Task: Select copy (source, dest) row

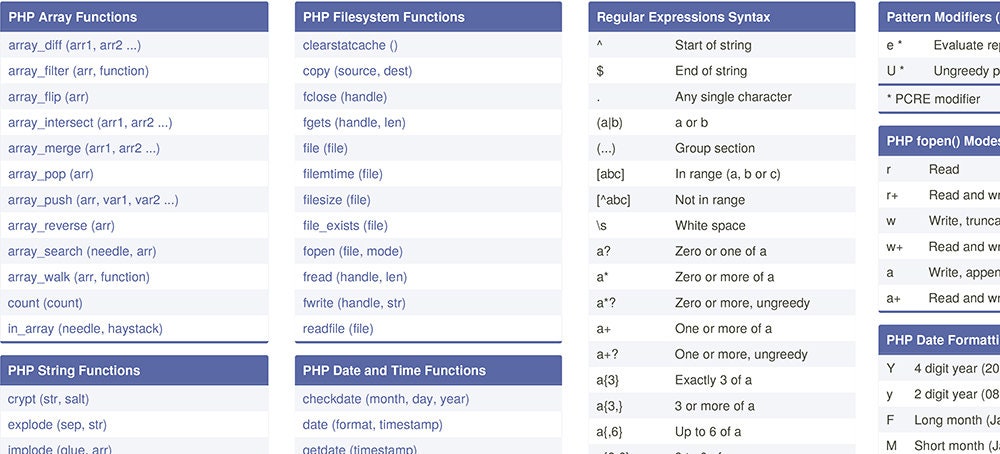Action: pos(428,71)
